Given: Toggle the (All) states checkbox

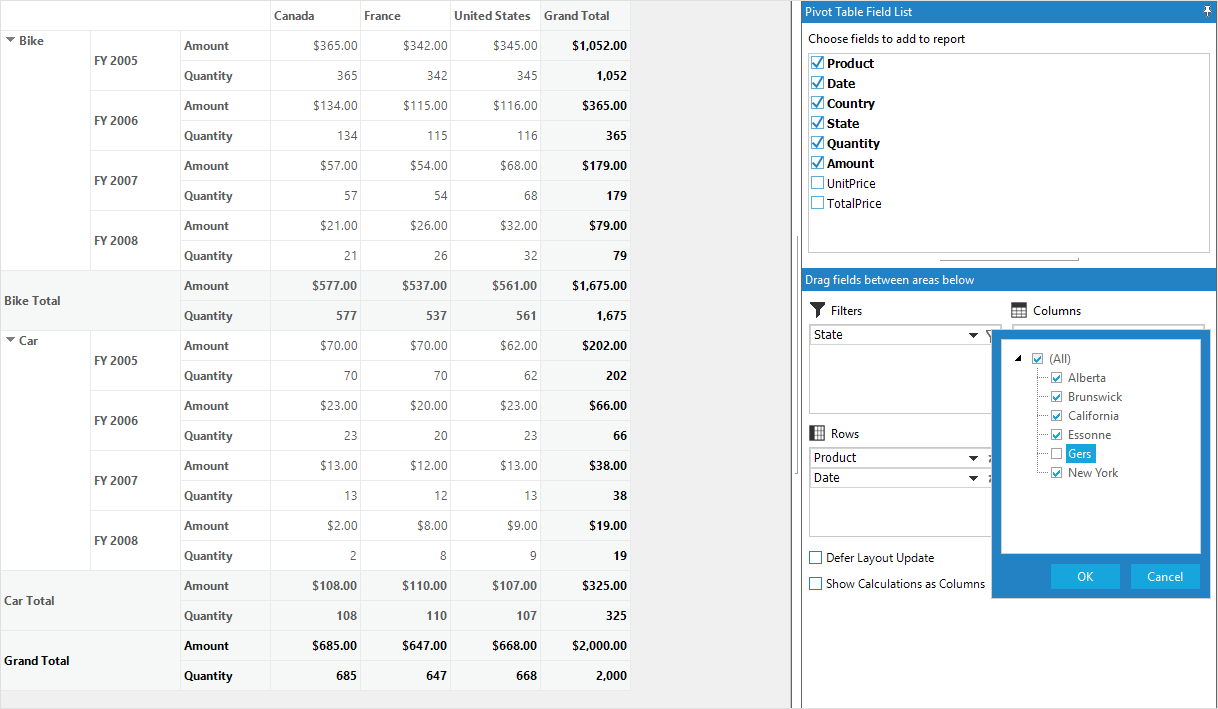Looking at the screenshot, I should click(x=1037, y=358).
